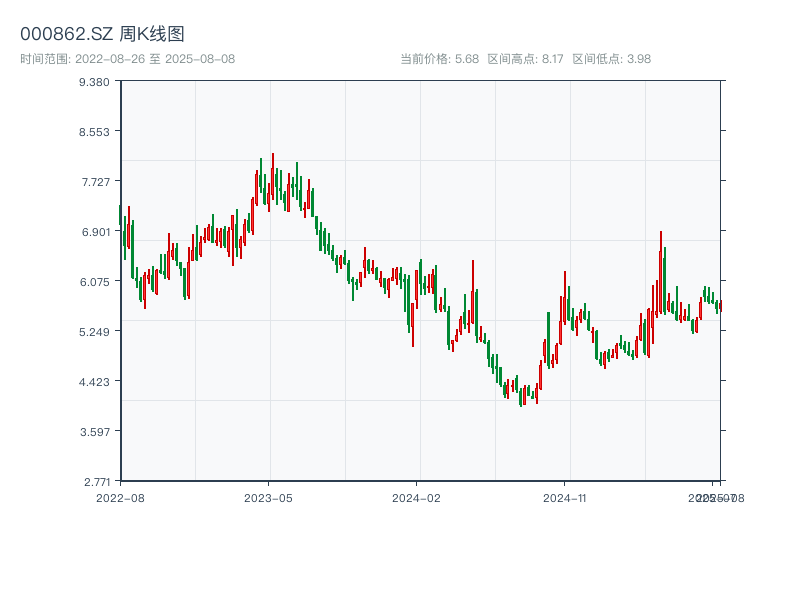Click the 2022-08 x-axis label
Image resolution: width=800 pixels, height=600 pixels.
[x=120, y=498]
